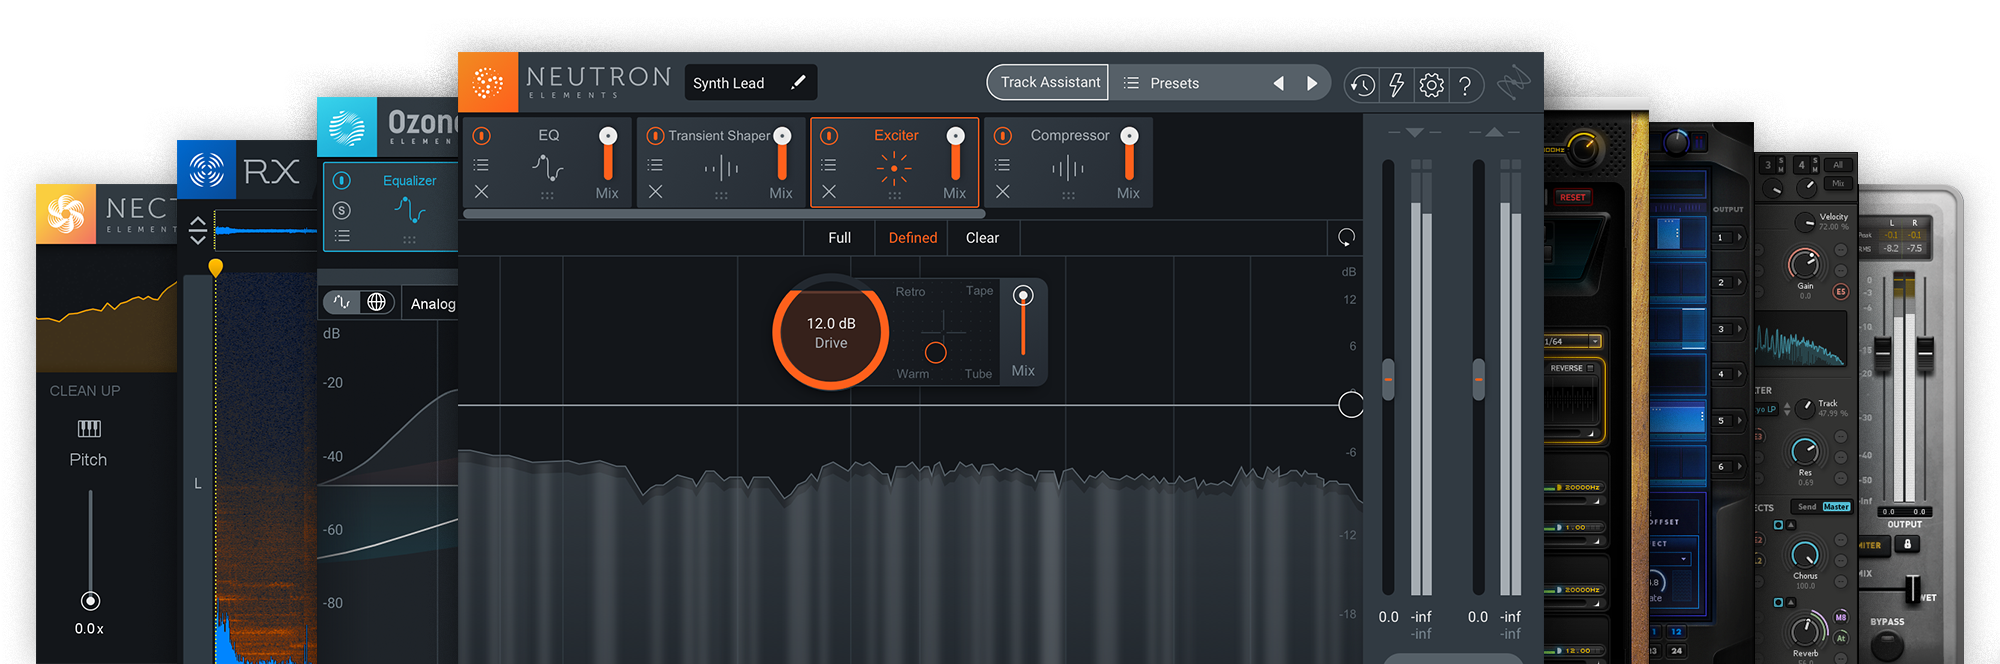Viewport: 2000px width, 664px height.
Task: Select the EQ module curve icon
Action: [547, 167]
